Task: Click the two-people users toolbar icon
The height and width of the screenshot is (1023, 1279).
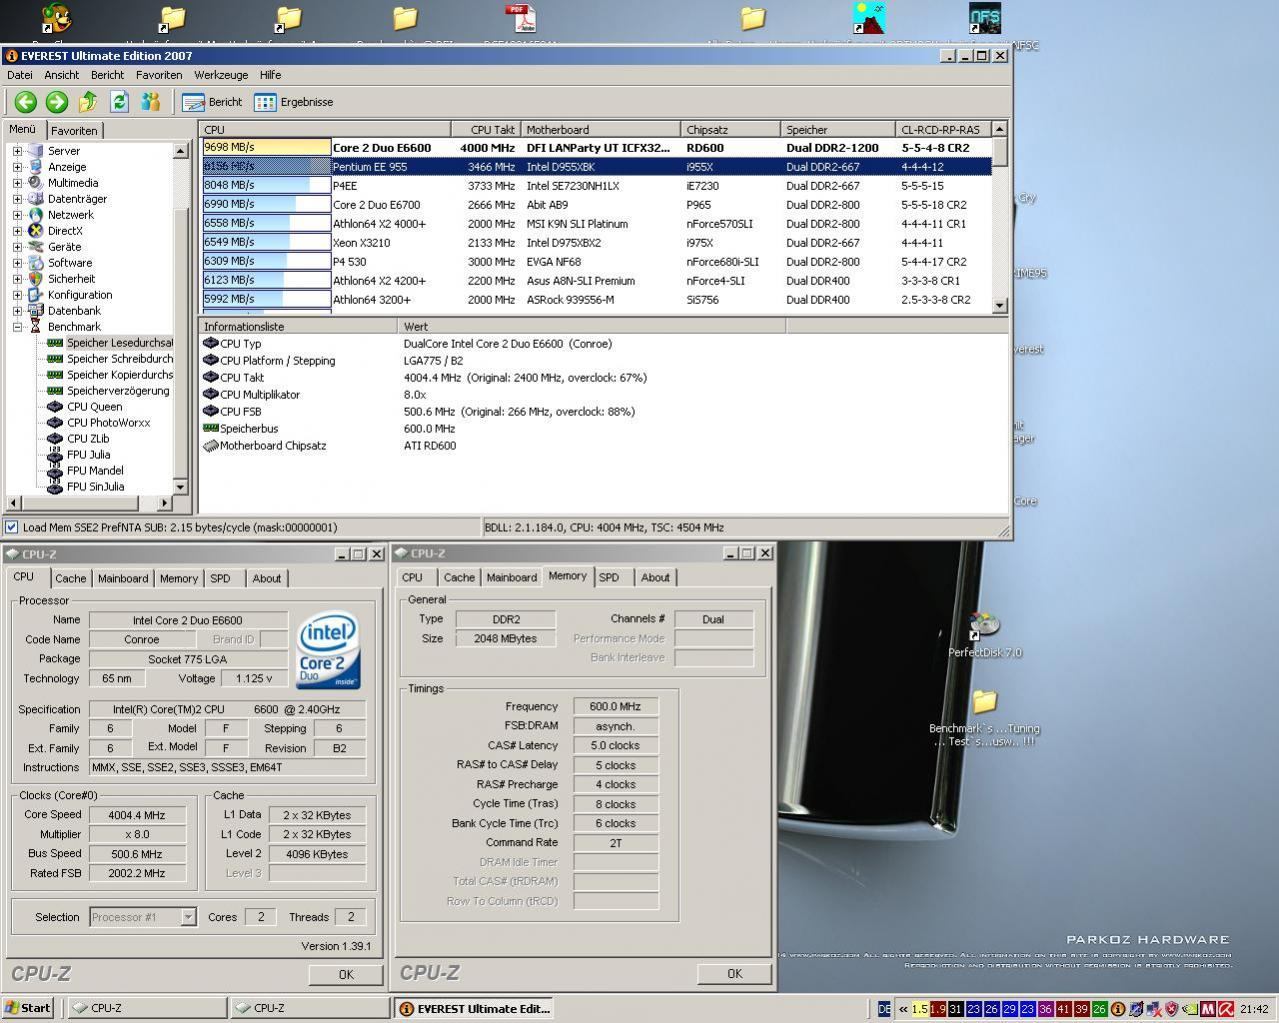Action: 150,101
